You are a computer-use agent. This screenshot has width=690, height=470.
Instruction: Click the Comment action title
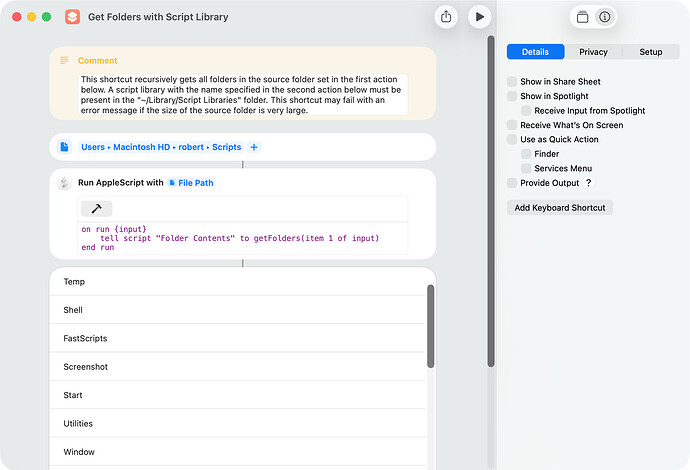[x=97, y=61]
